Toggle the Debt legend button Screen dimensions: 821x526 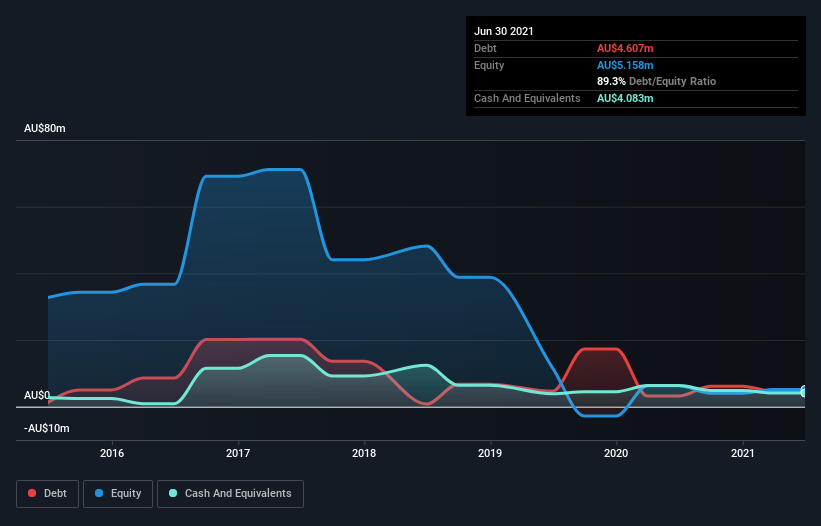[47, 494]
